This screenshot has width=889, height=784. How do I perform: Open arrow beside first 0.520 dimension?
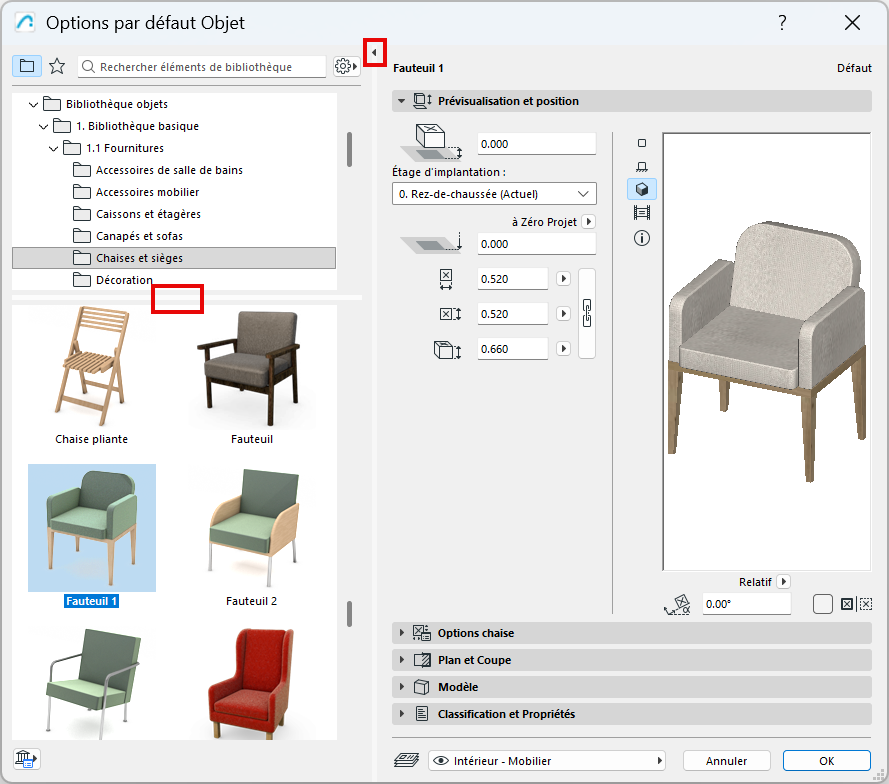coord(564,279)
